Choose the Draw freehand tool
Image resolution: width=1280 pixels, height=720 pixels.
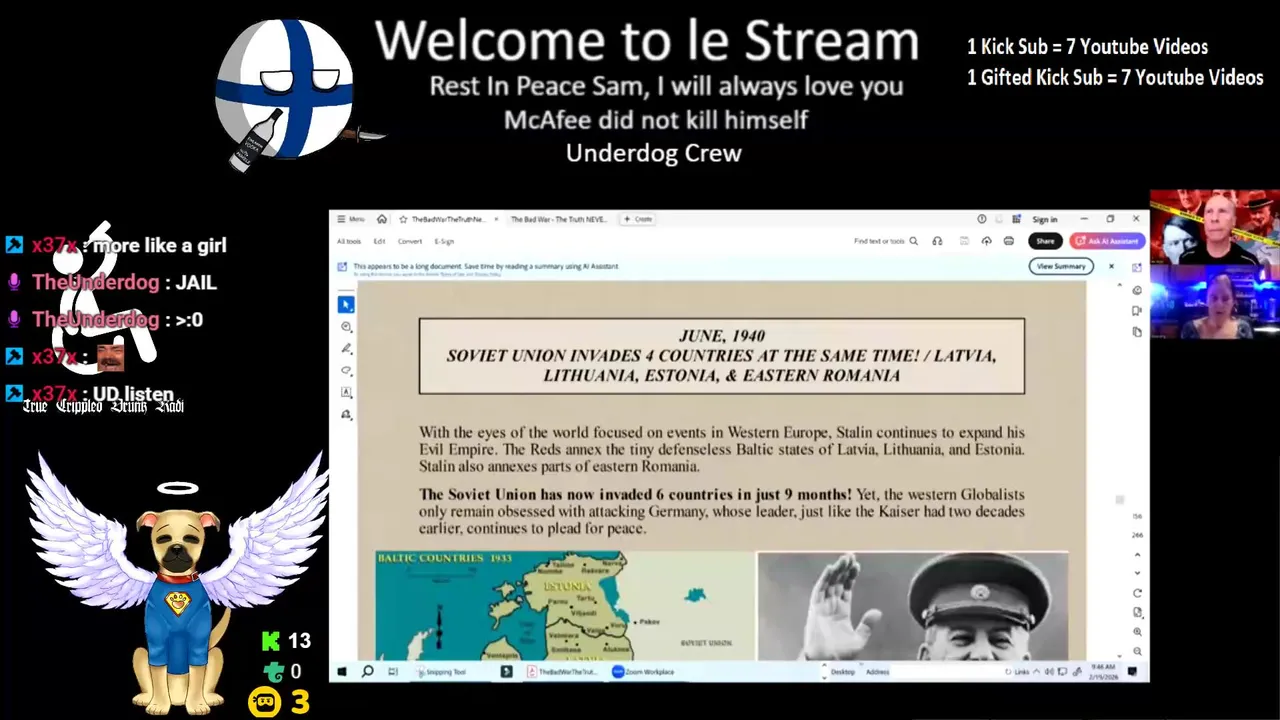[346, 371]
